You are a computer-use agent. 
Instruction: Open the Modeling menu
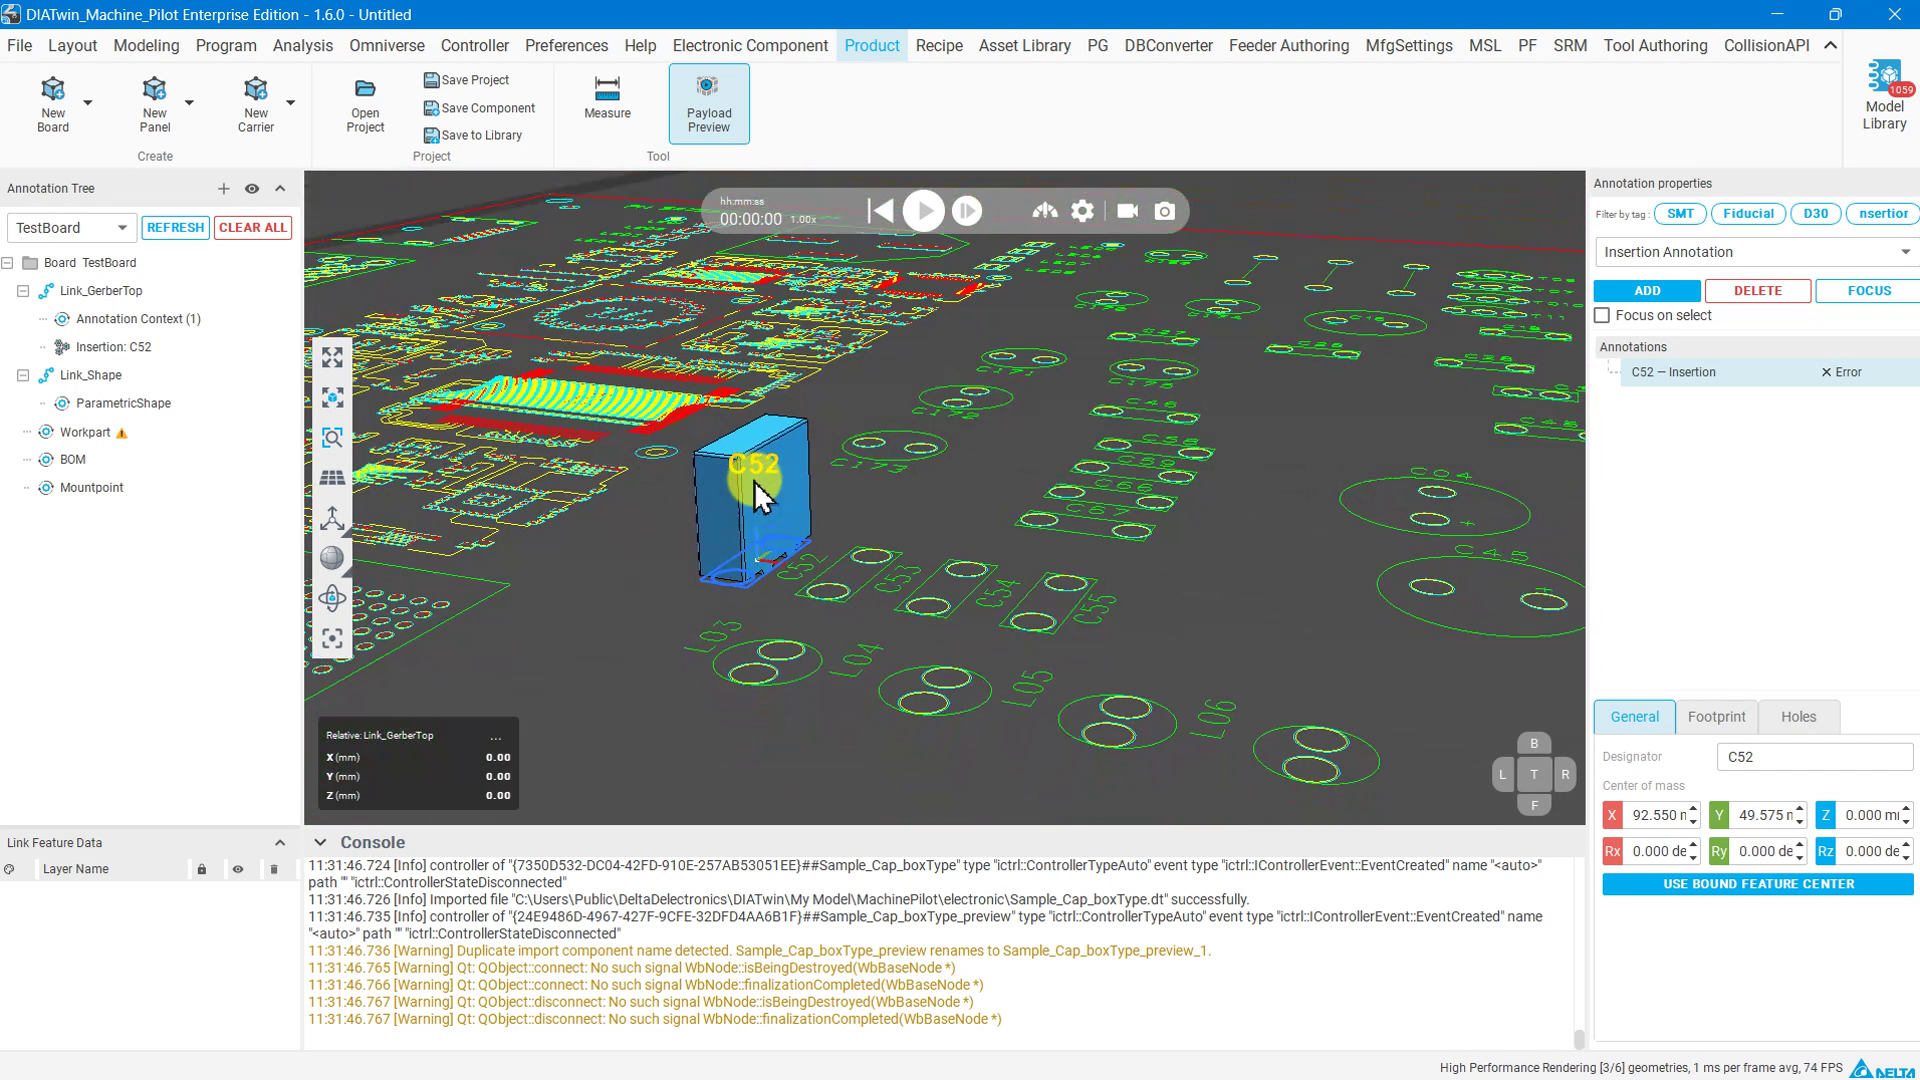[x=146, y=46]
